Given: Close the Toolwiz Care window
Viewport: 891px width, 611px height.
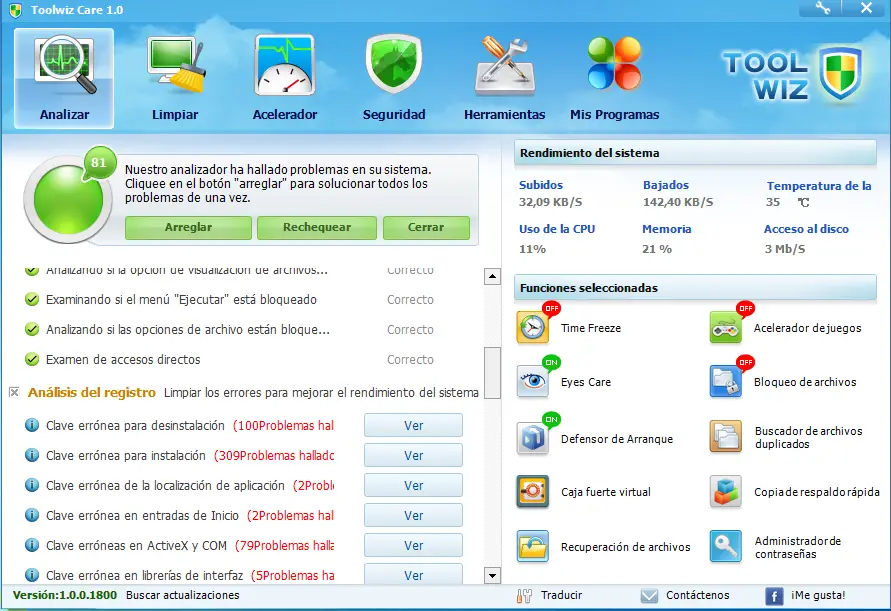Looking at the screenshot, I should click(x=866, y=8).
